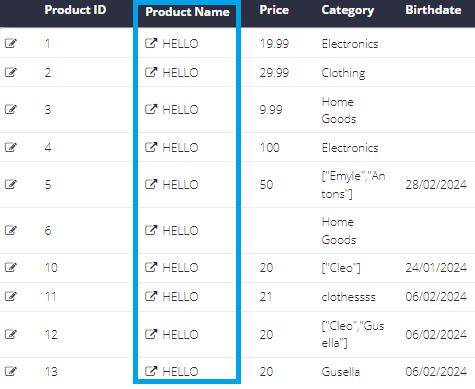Viewport: 475px width, 389px height.
Task: Open external link icon in row 11
Action: [151, 296]
